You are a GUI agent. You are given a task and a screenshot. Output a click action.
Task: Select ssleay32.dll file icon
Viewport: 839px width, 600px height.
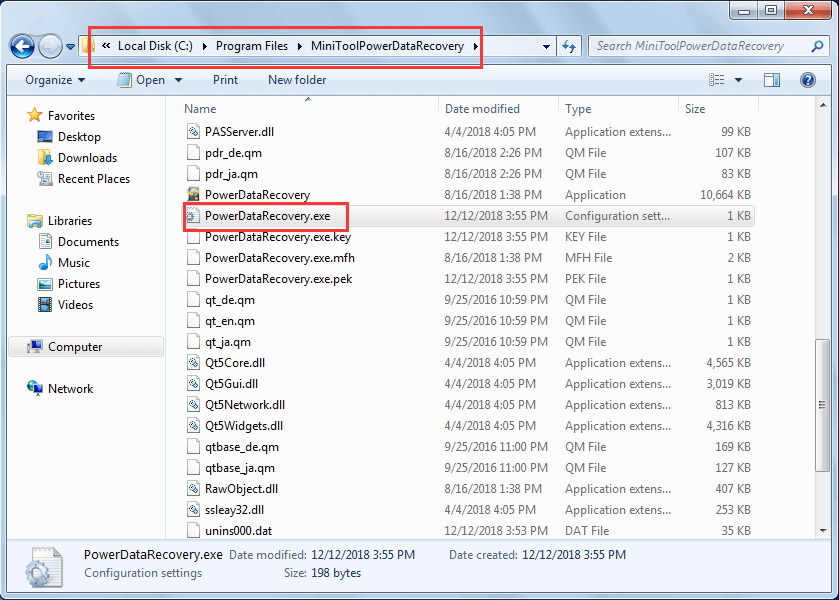pyautogui.click(x=193, y=510)
